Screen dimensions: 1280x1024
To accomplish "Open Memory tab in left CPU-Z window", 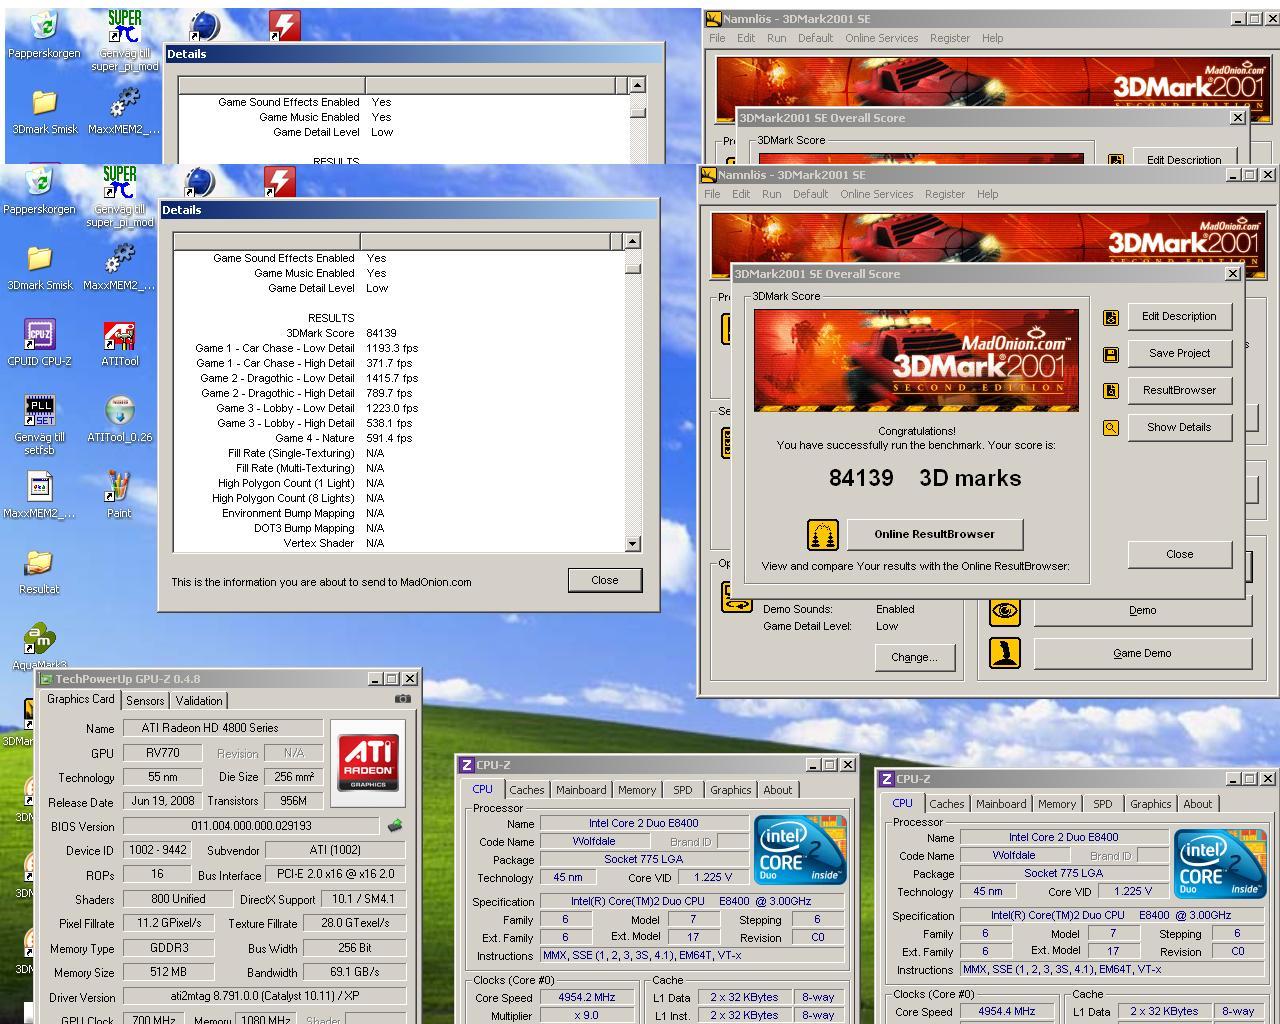I will coord(637,790).
